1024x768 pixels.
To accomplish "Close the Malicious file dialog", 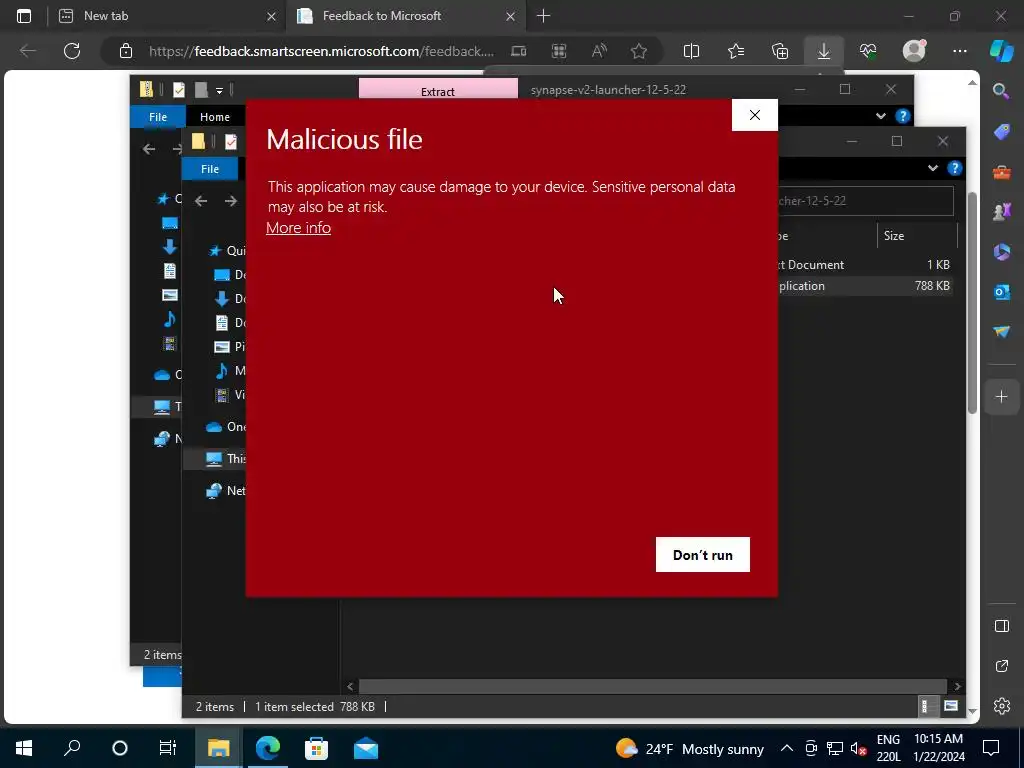I will [754, 115].
